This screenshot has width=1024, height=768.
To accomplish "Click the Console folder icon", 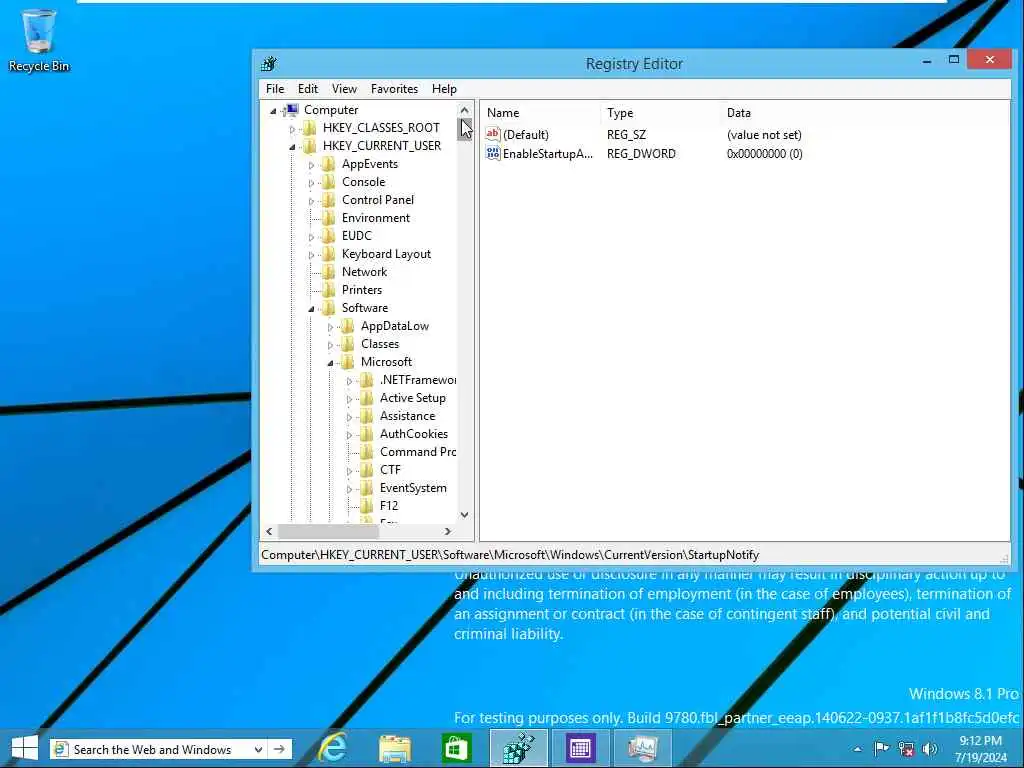I will click(329, 182).
